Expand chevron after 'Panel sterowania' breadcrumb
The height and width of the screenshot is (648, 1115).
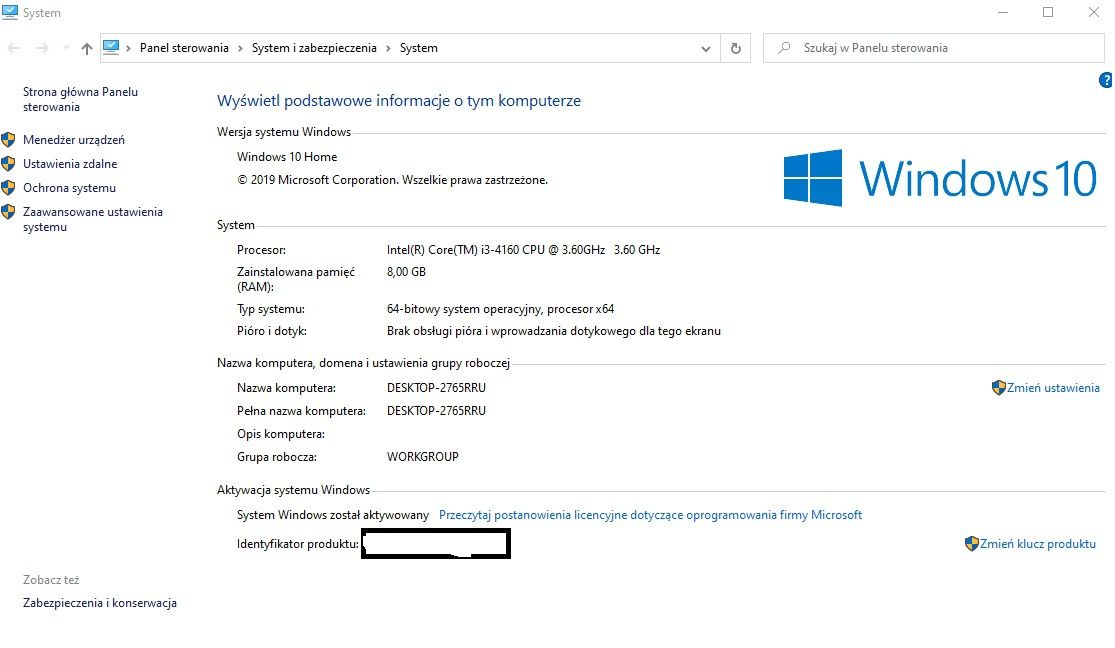pos(240,48)
